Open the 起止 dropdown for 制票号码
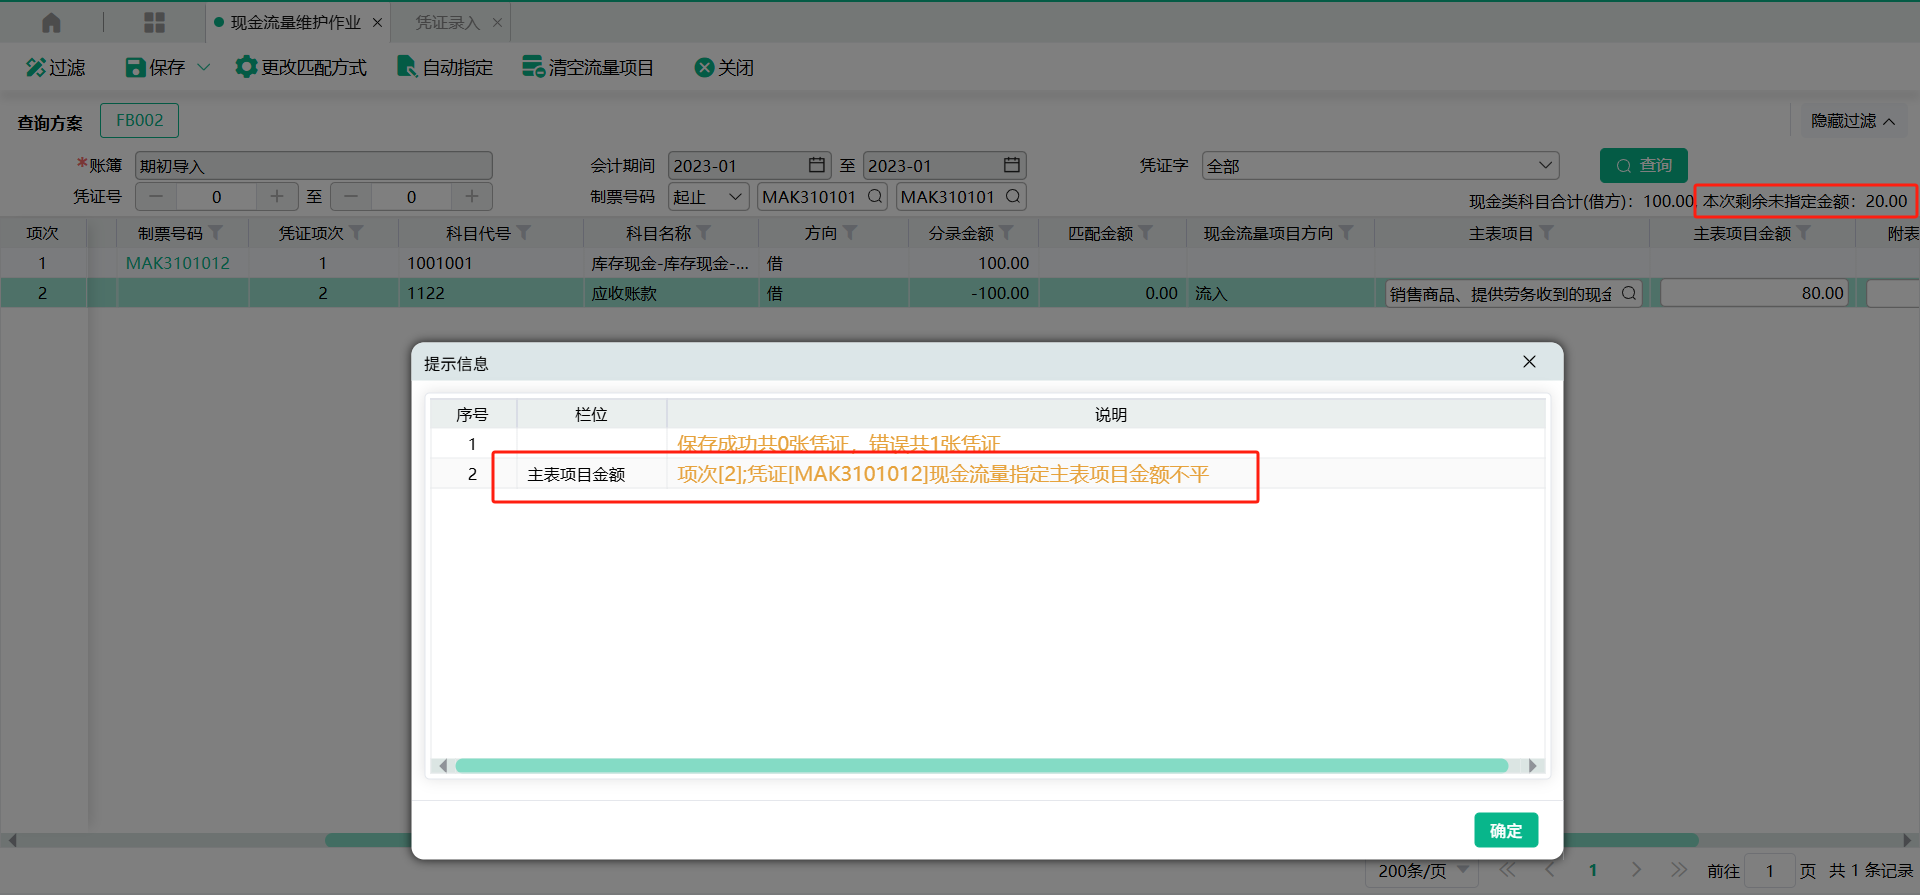The width and height of the screenshot is (1920, 895). 708,197
